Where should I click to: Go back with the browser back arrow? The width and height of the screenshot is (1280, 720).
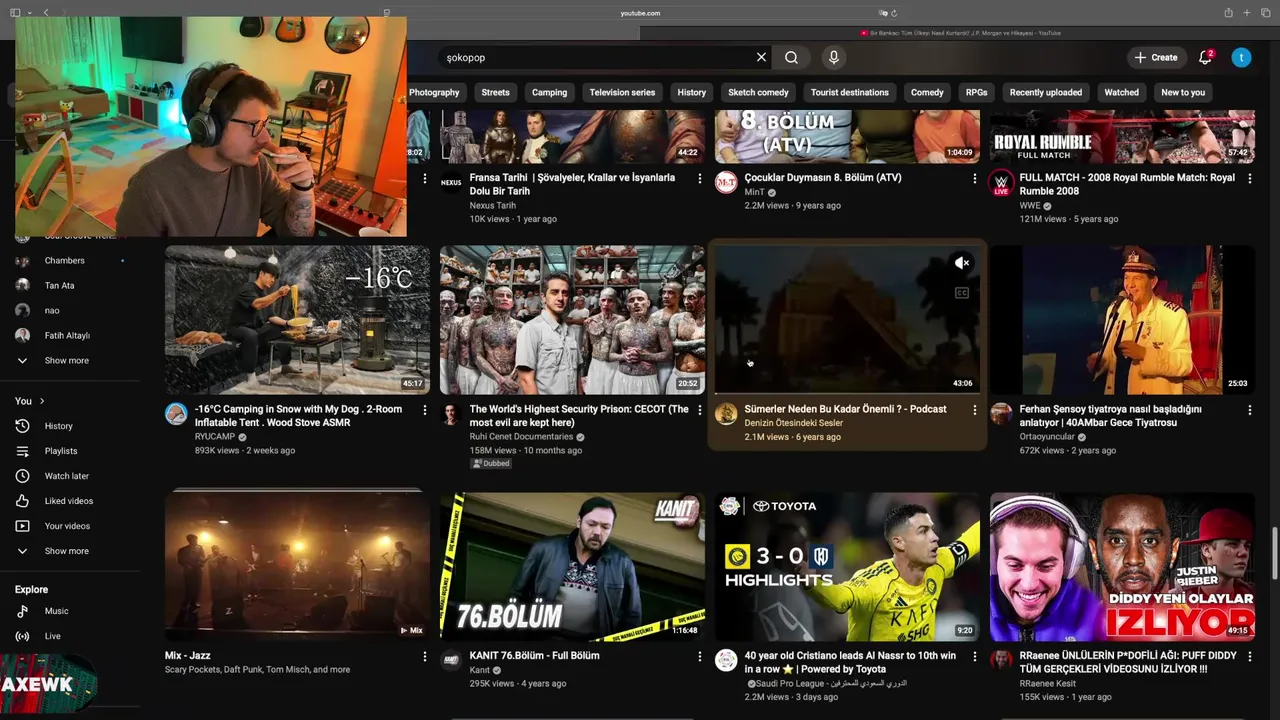coord(46,12)
